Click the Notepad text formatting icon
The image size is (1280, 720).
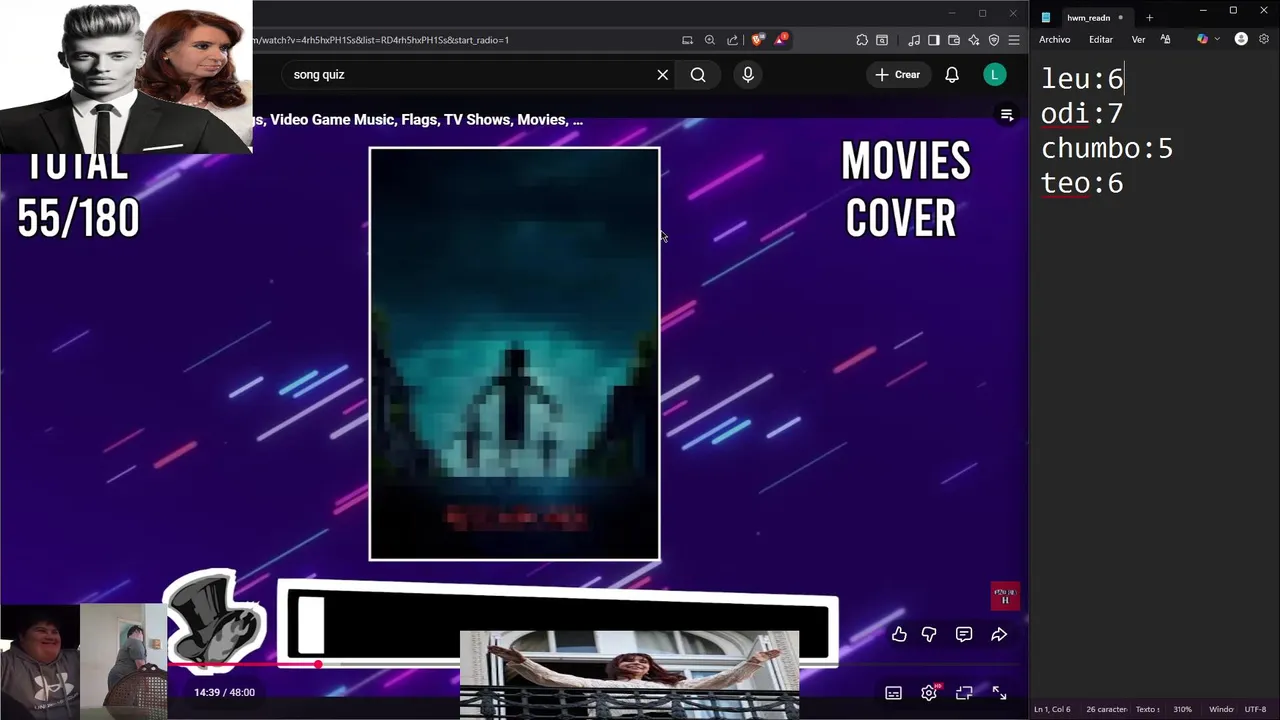(x=1165, y=39)
